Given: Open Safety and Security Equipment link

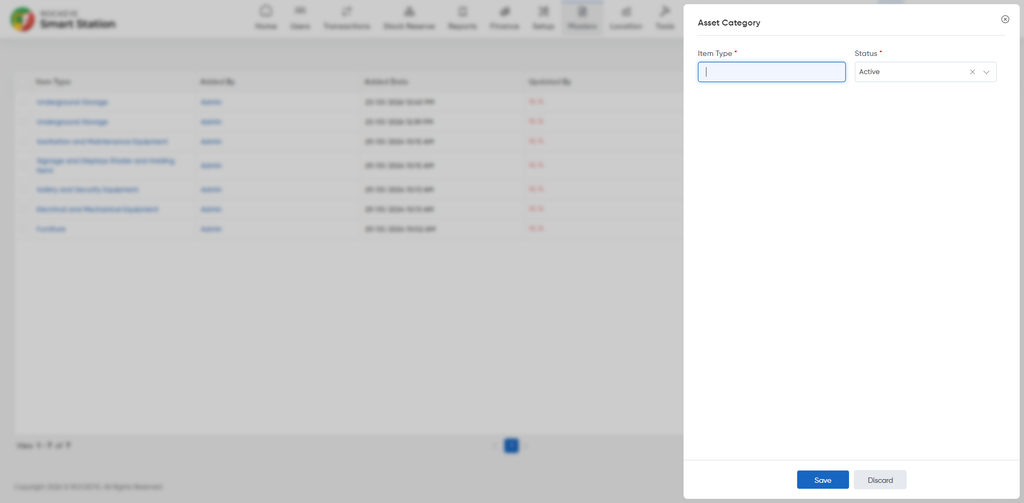Looking at the screenshot, I should 87,189.
